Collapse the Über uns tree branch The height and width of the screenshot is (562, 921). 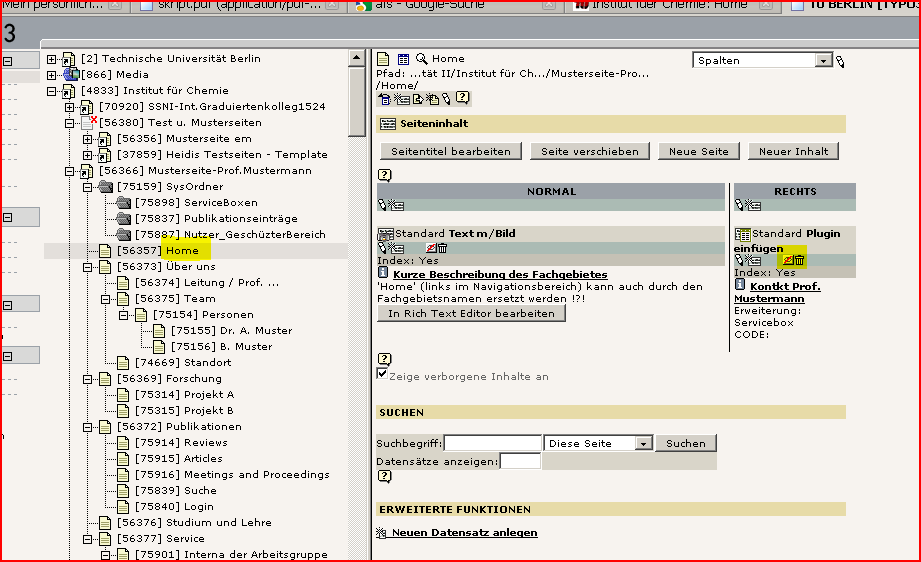[88, 267]
